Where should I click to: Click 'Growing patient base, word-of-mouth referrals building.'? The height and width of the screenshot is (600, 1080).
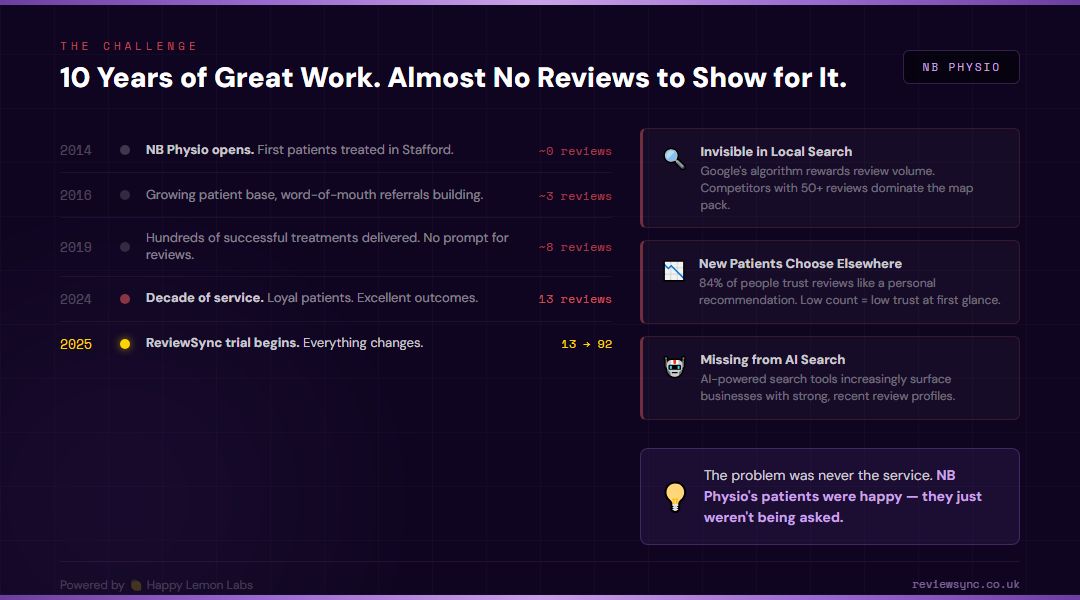pos(314,195)
